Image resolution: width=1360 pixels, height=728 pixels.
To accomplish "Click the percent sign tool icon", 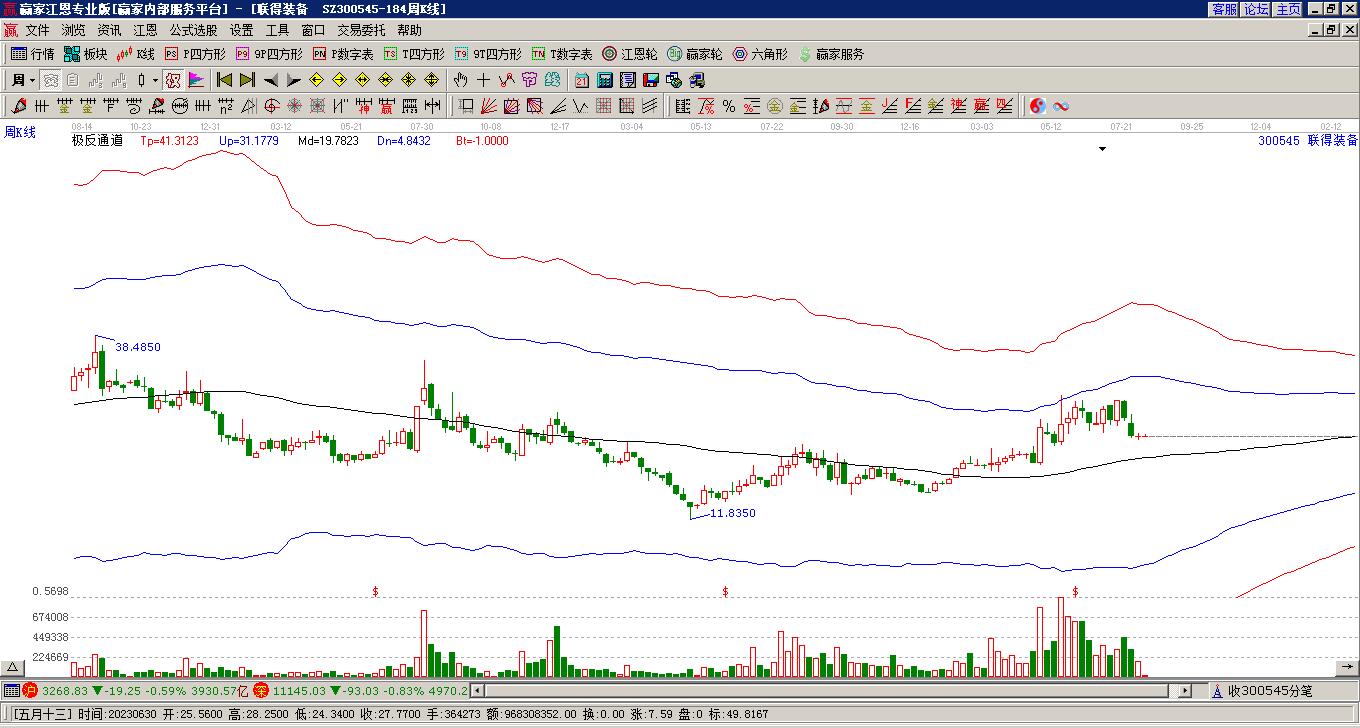I will [729, 106].
